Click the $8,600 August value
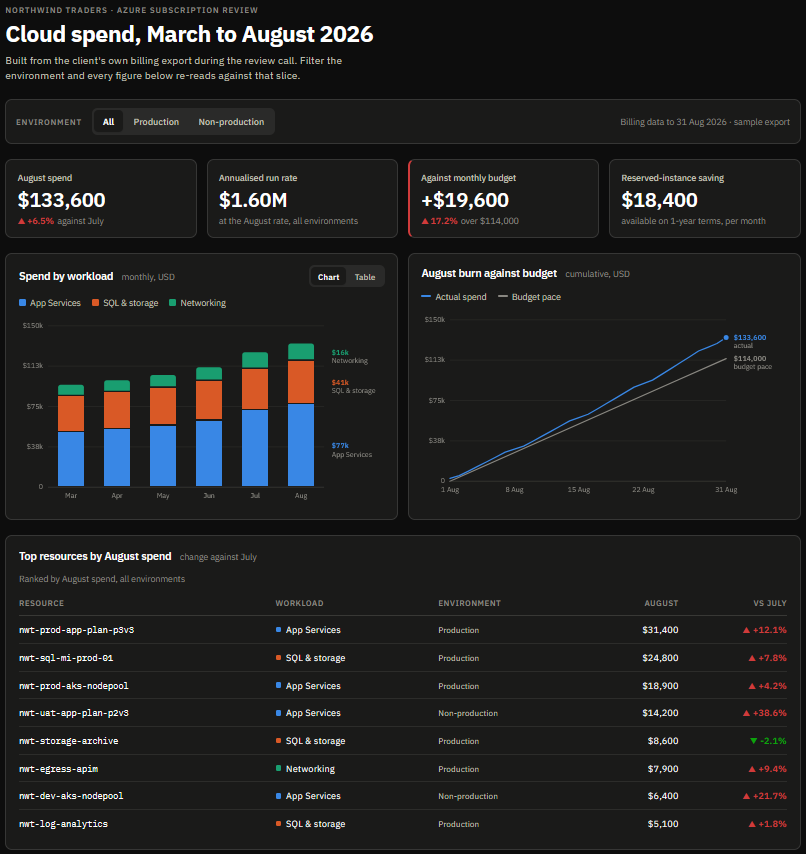 pyautogui.click(x=663, y=741)
